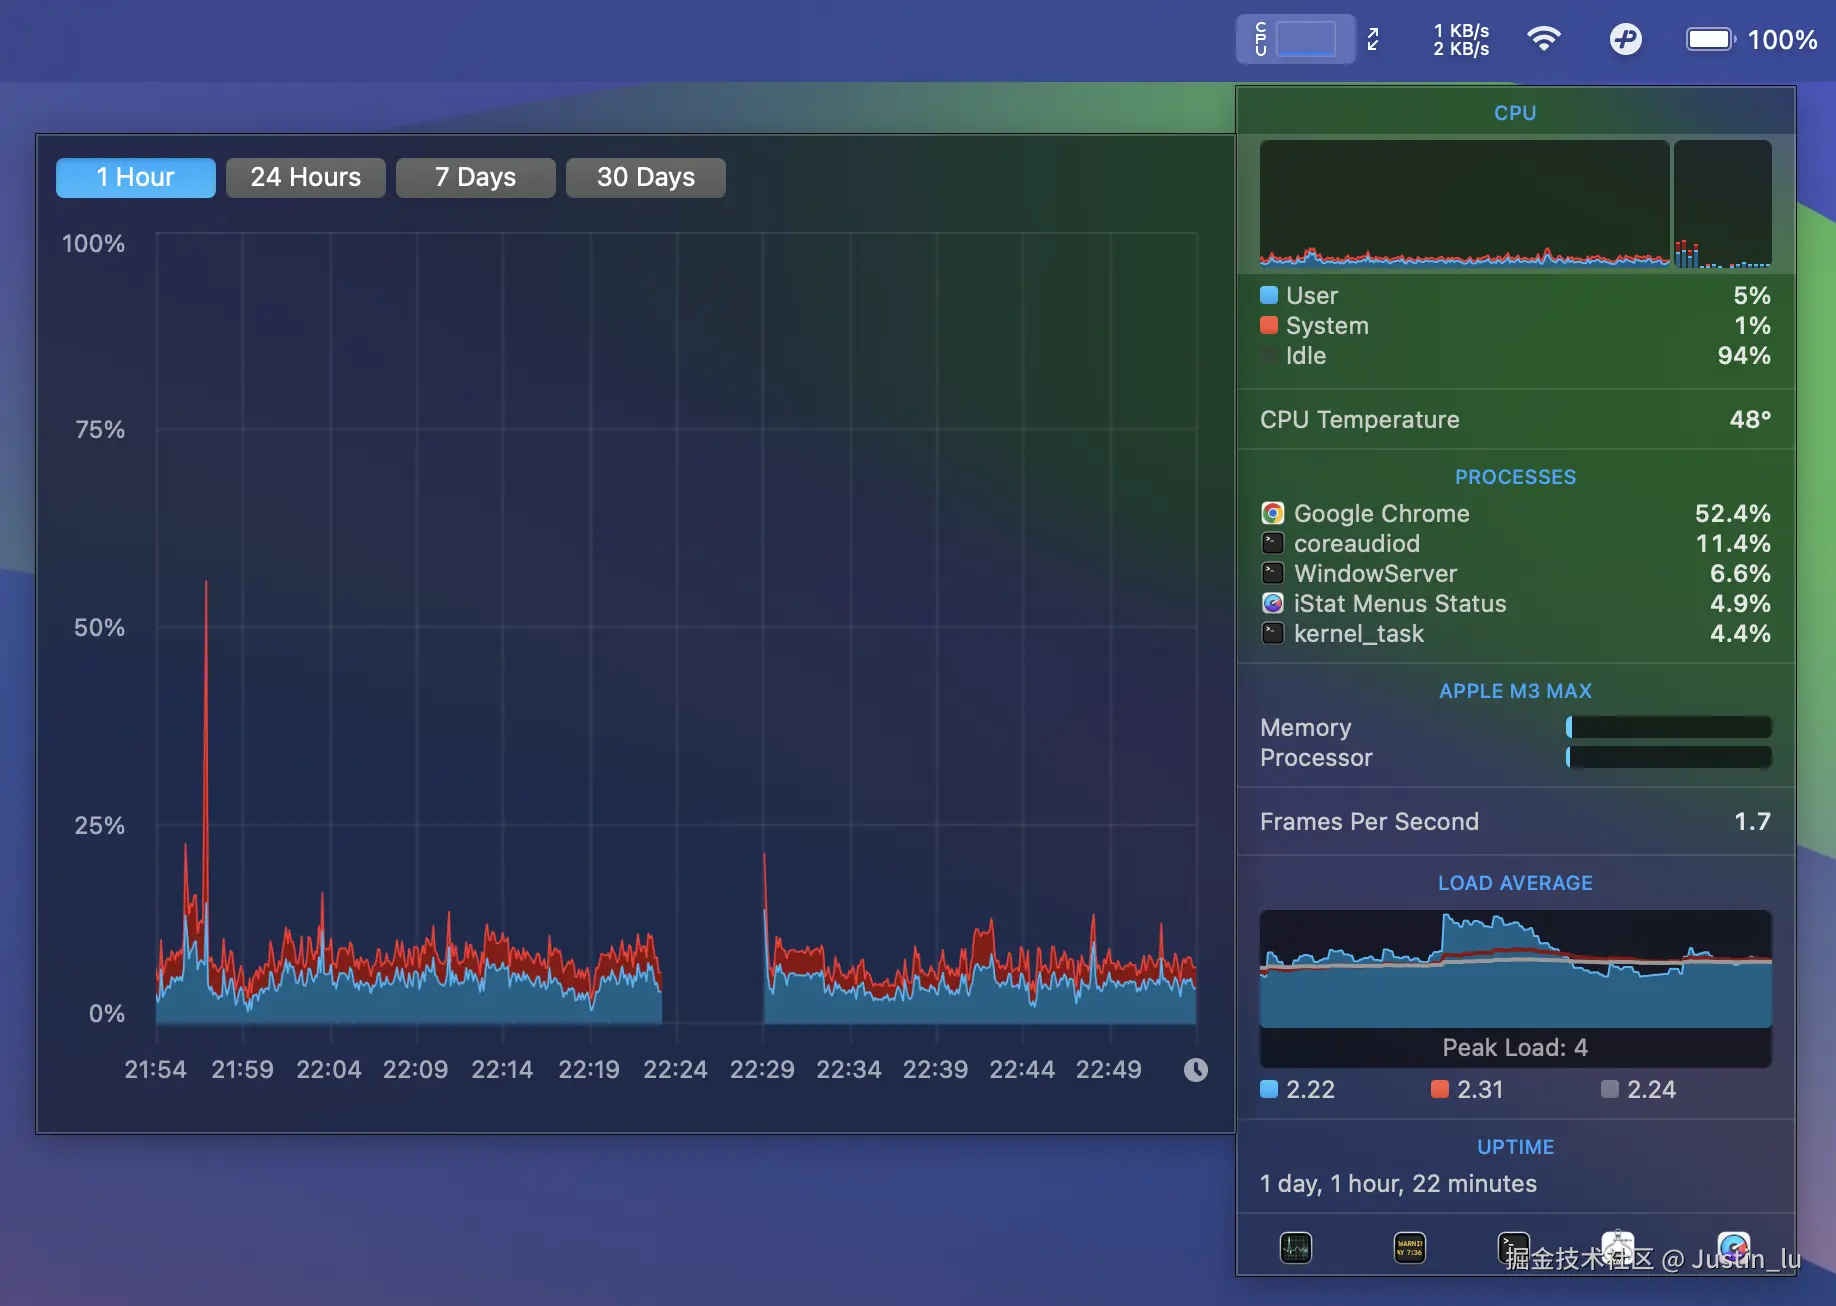Image resolution: width=1836 pixels, height=1306 pixels.
Task: Click the Peak Load: 4 label
Action: [1515, 1048]
